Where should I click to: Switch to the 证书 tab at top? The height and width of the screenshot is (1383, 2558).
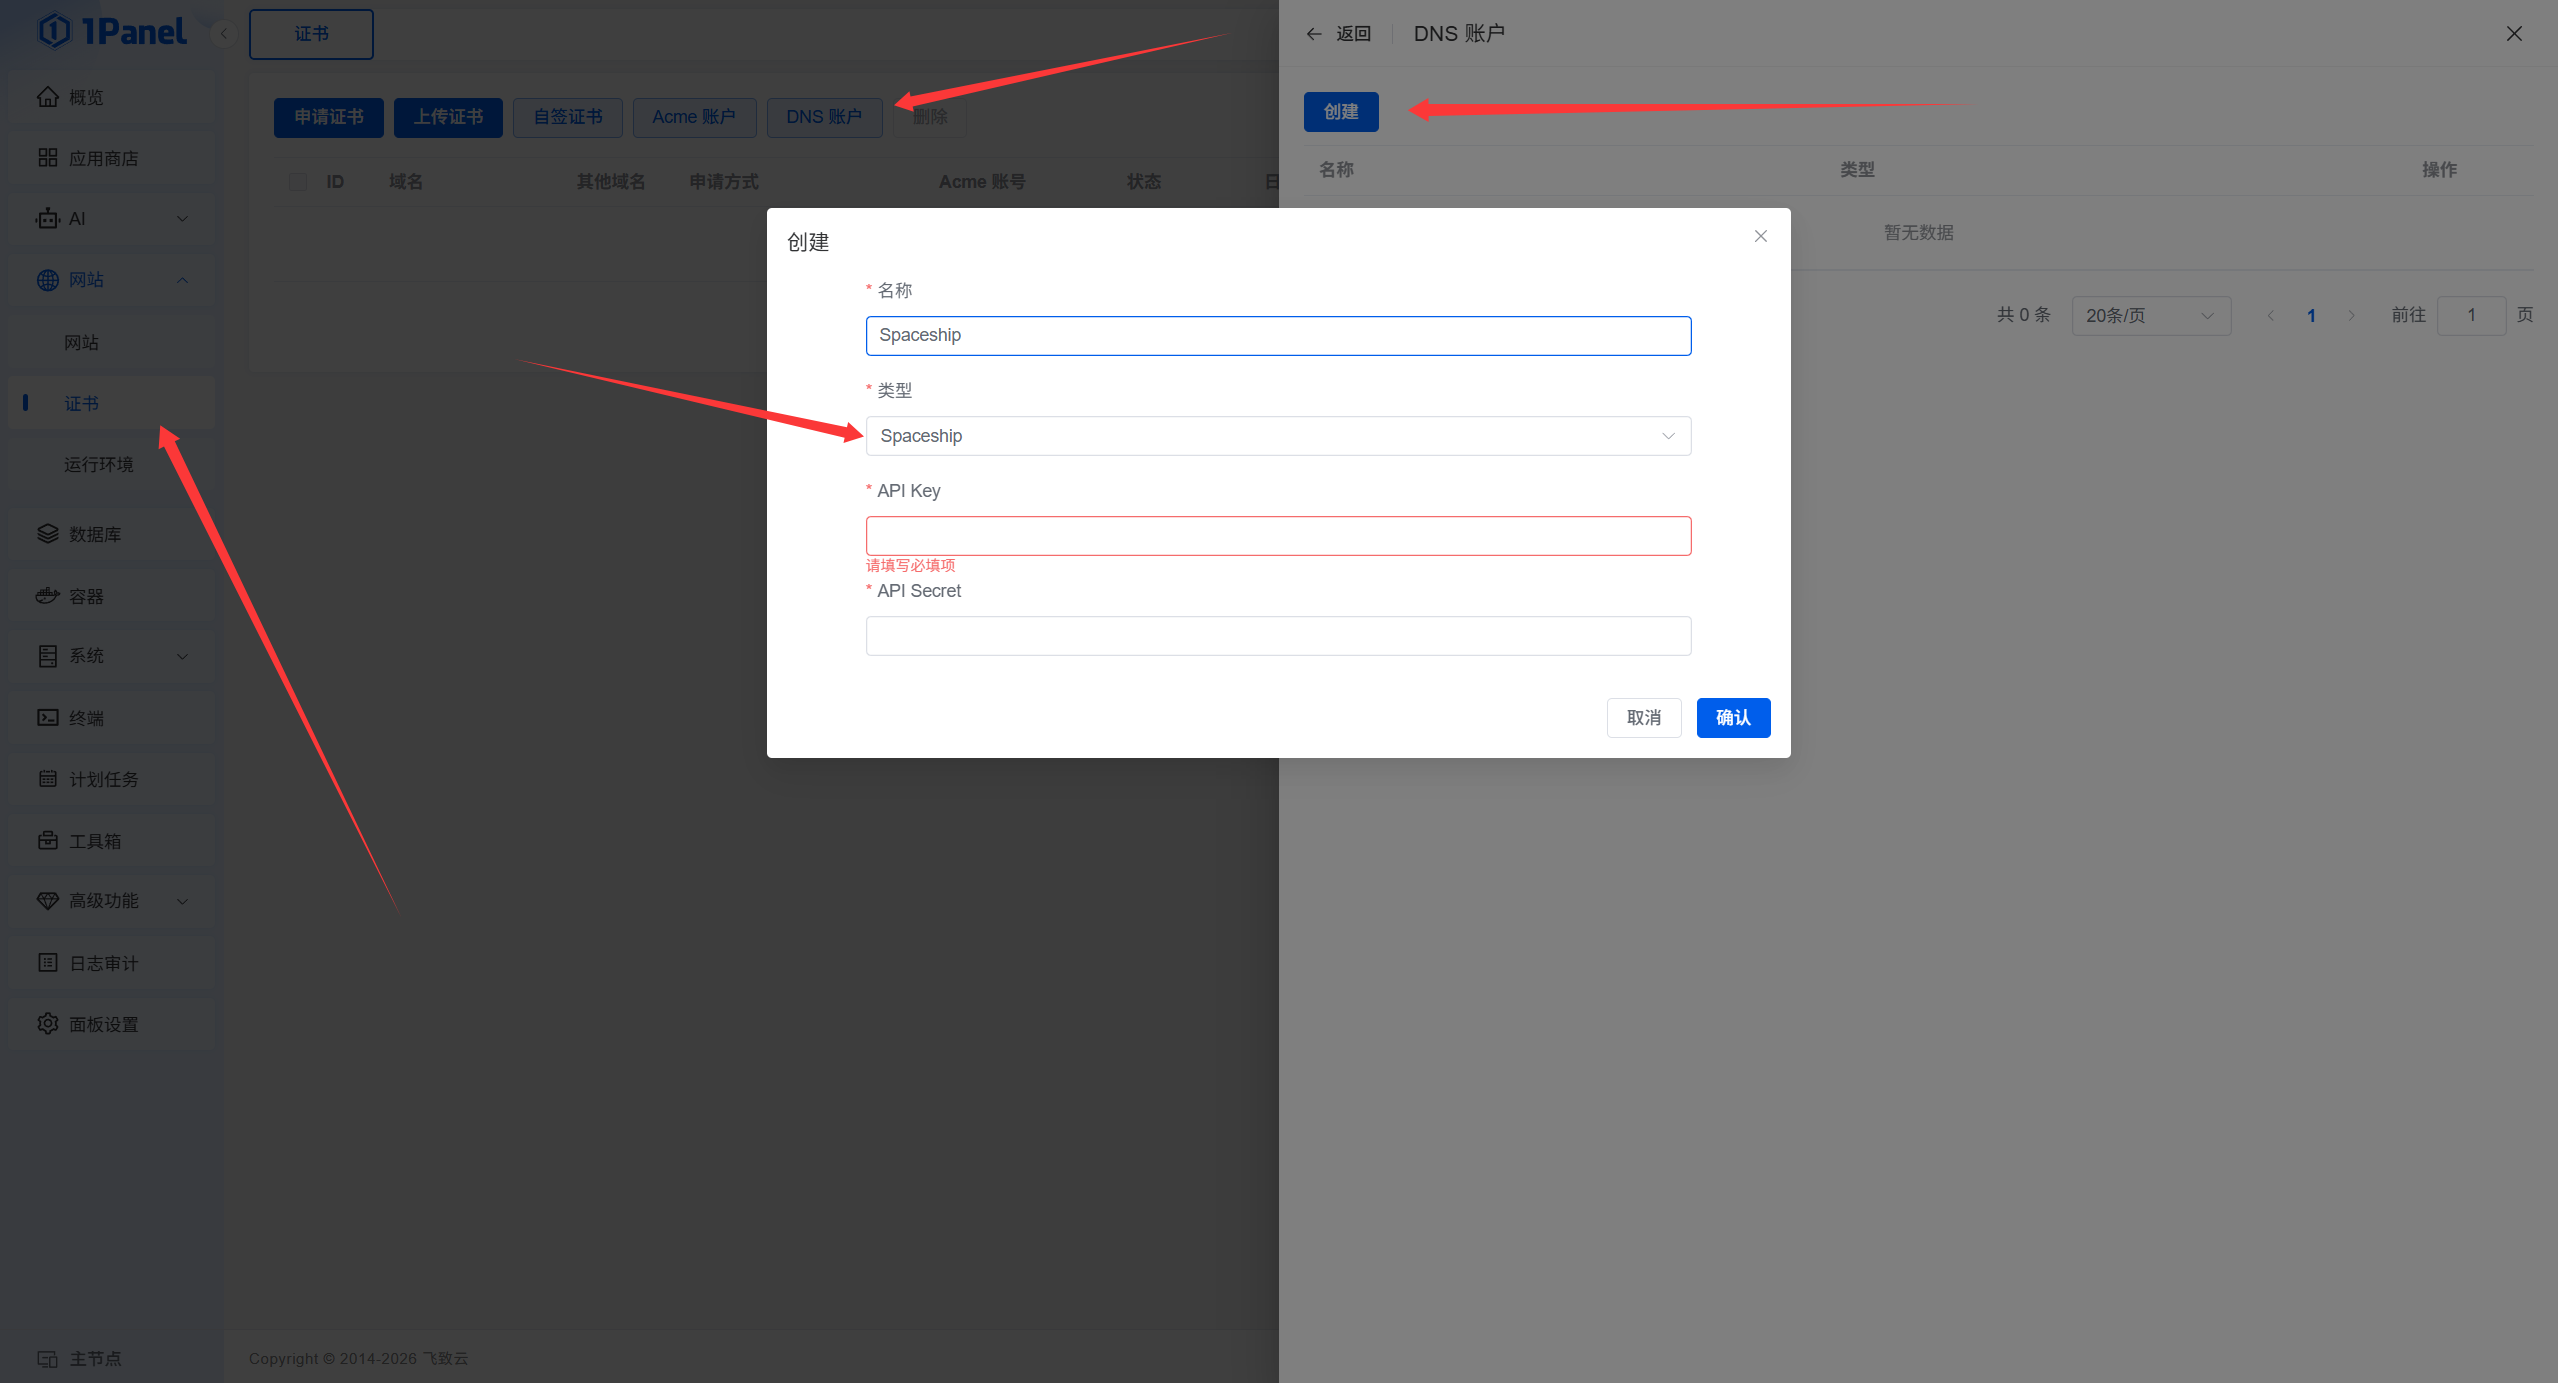[311, 34]
